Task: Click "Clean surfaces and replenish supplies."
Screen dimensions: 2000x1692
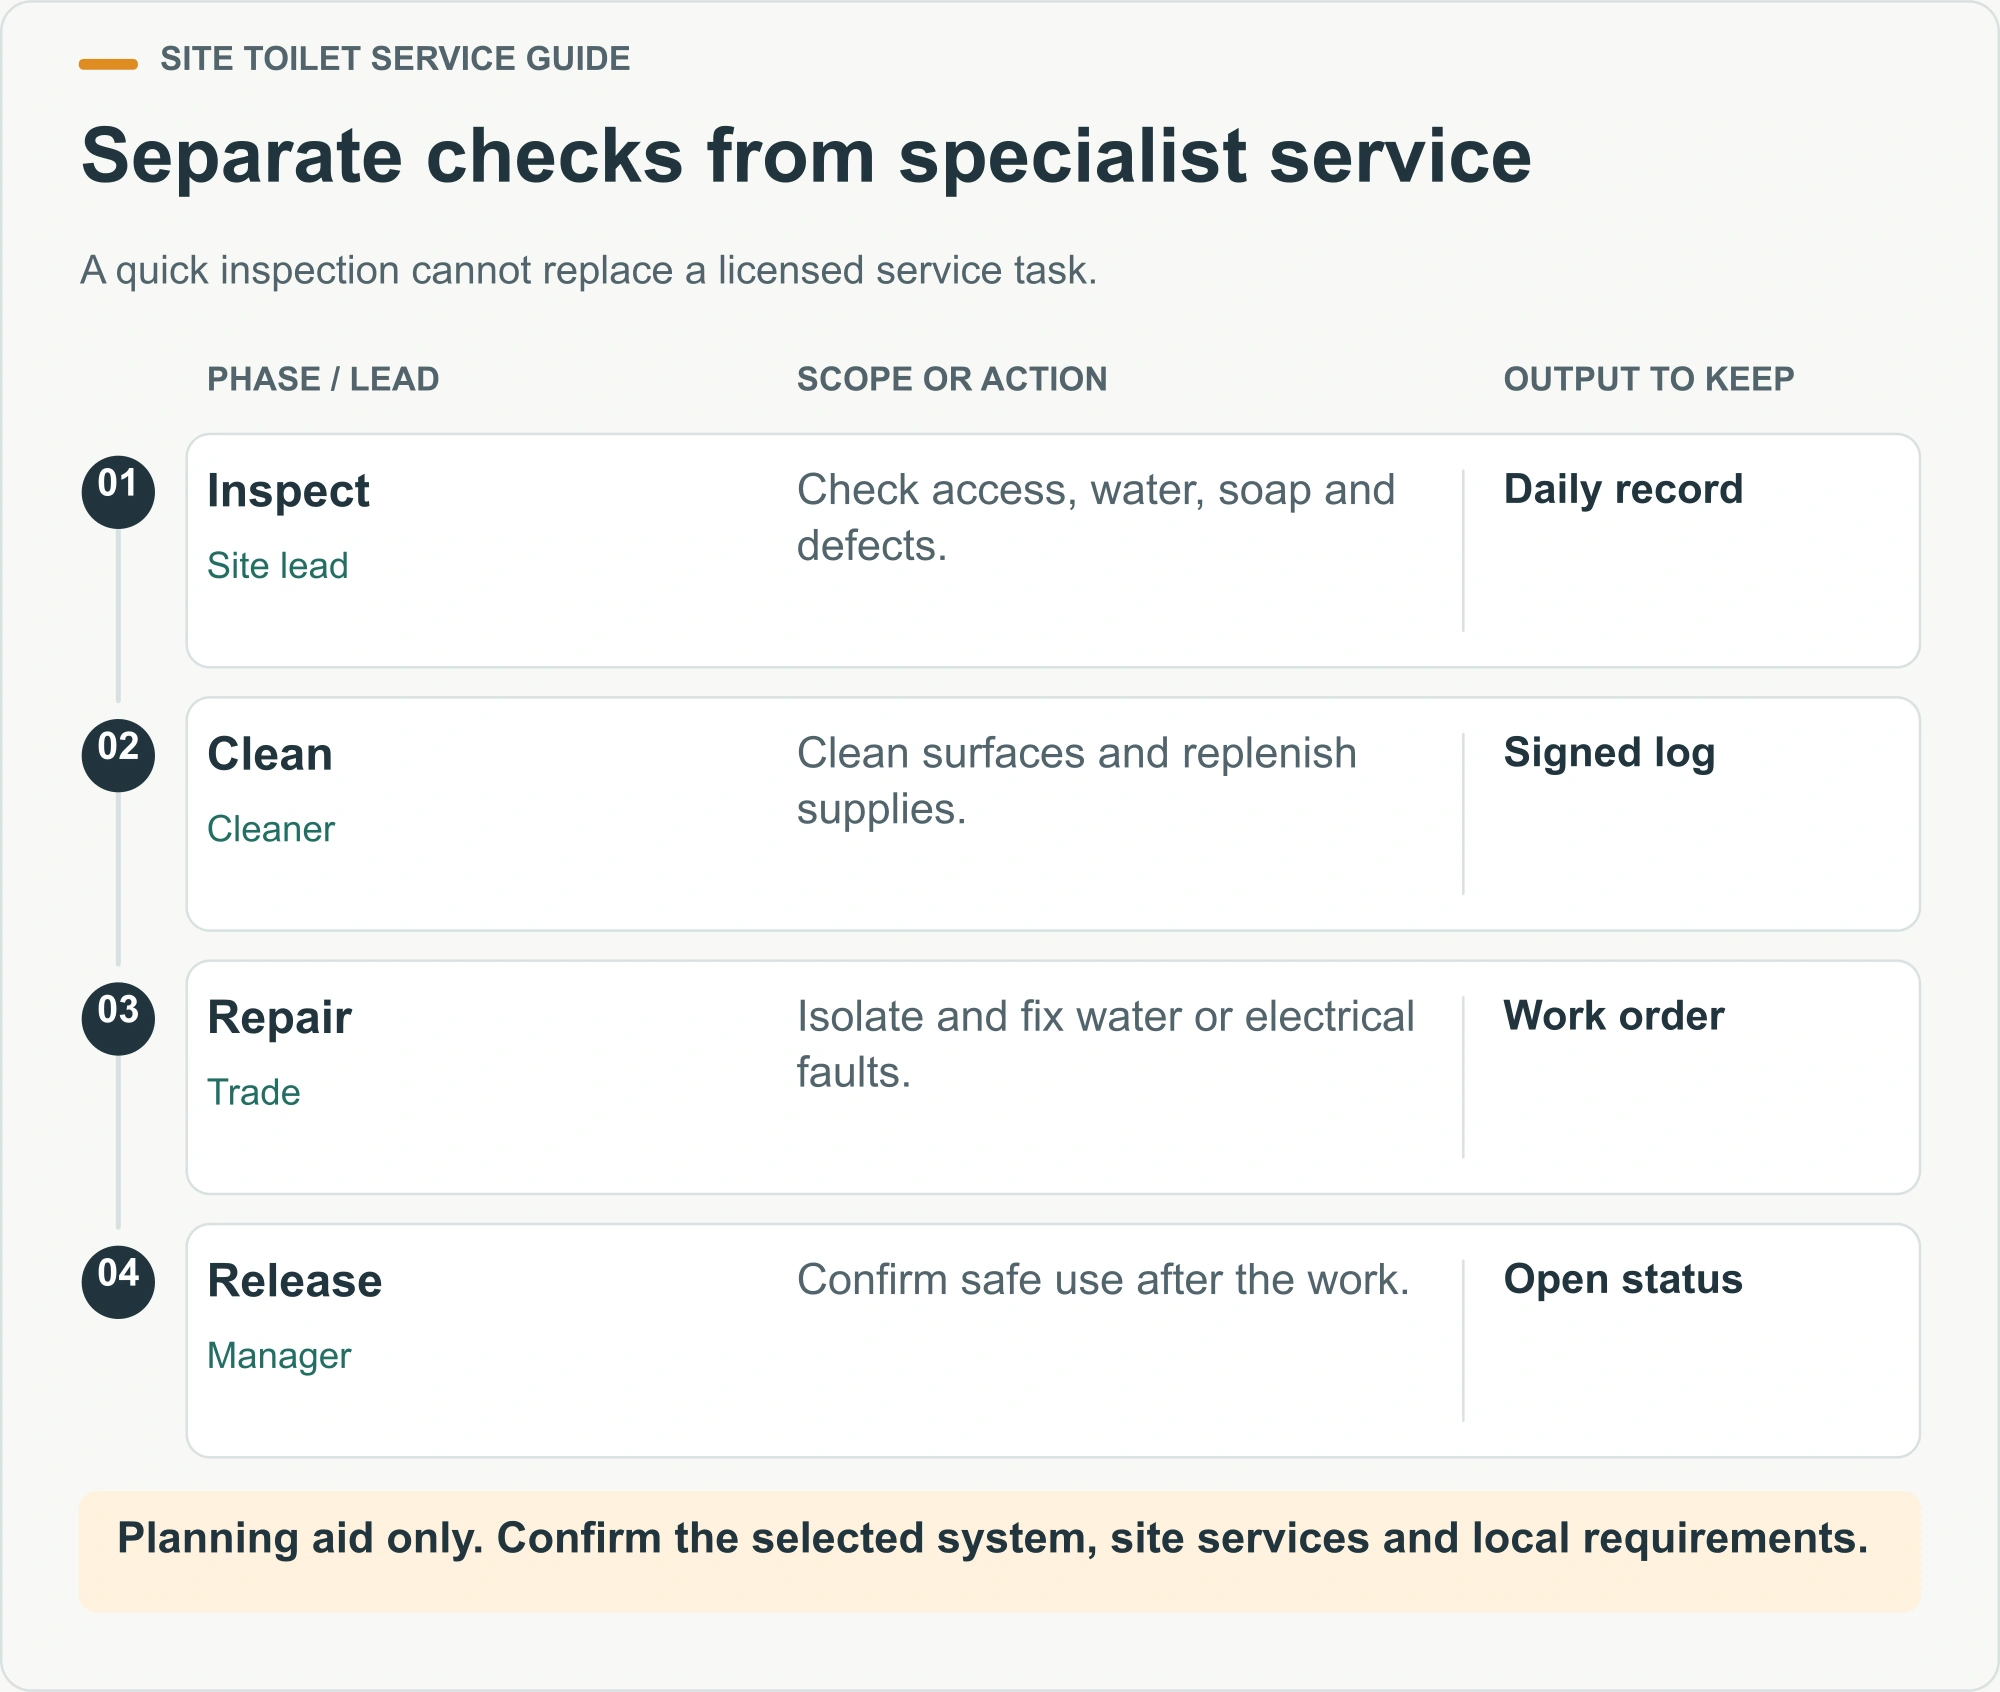Action: (x=1077, y=781)
